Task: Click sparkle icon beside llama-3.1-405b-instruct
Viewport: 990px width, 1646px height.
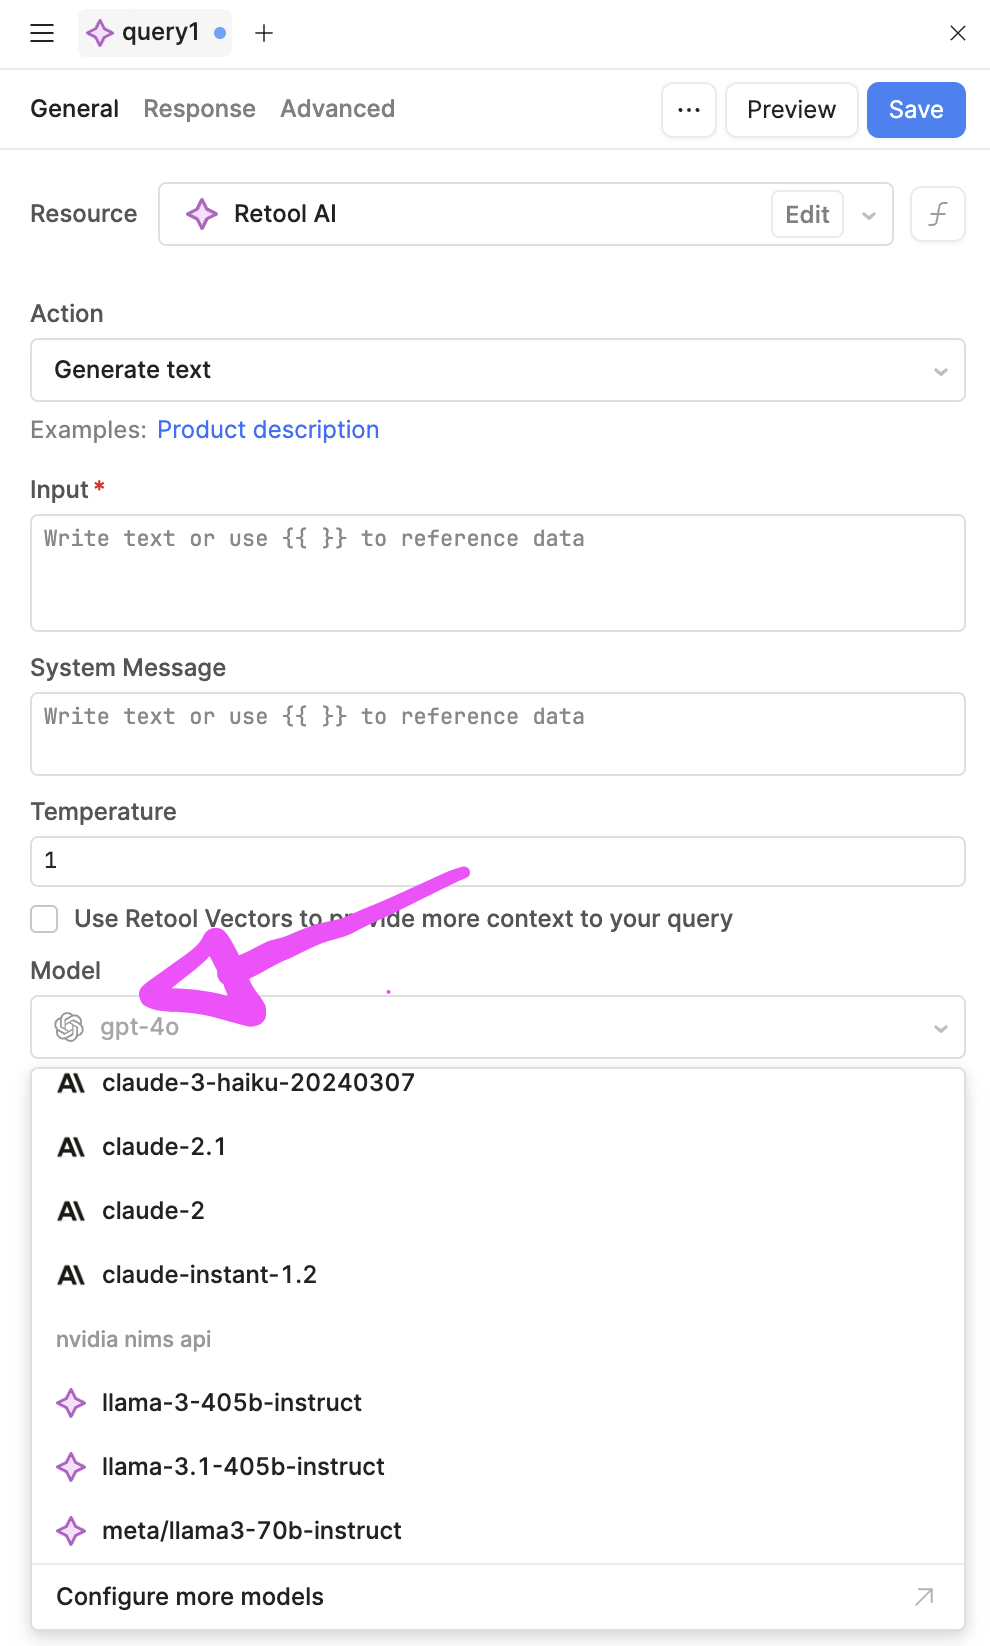Action: (71, 1467)
